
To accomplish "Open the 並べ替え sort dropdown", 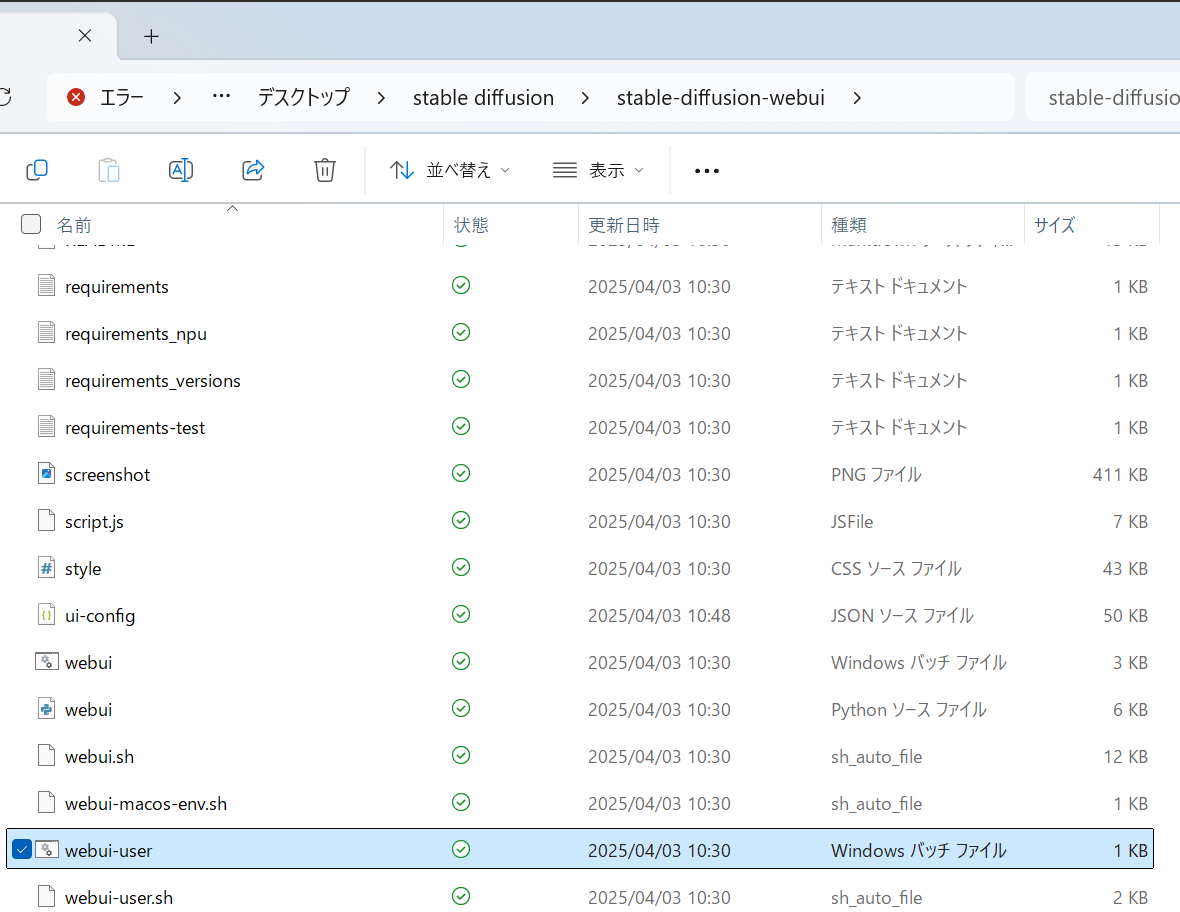I will pyautogui.click(x=449, y=171).
